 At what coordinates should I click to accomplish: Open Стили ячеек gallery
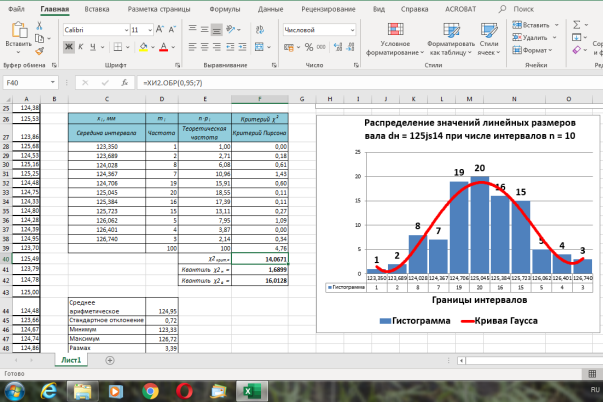coord(489,39)
